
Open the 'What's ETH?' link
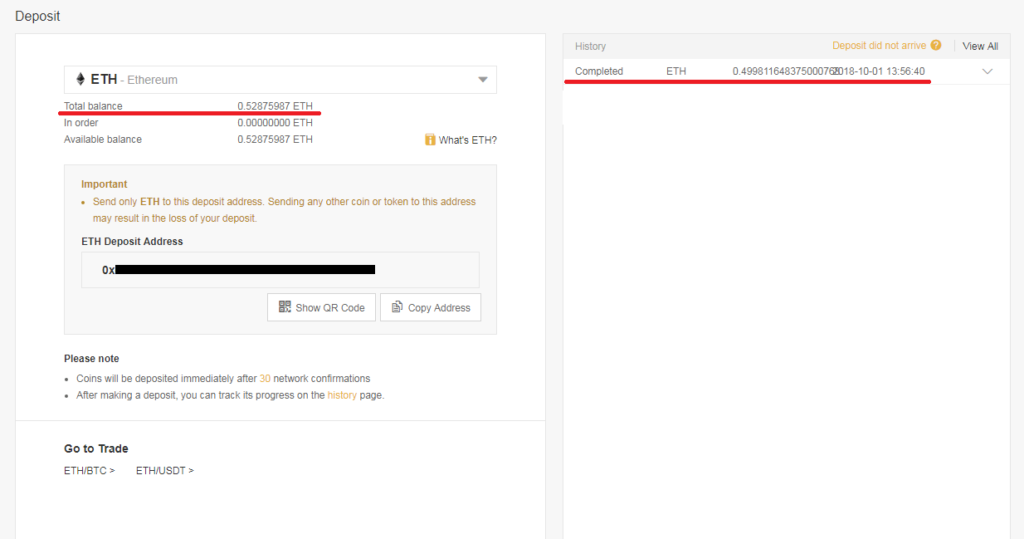467,140
